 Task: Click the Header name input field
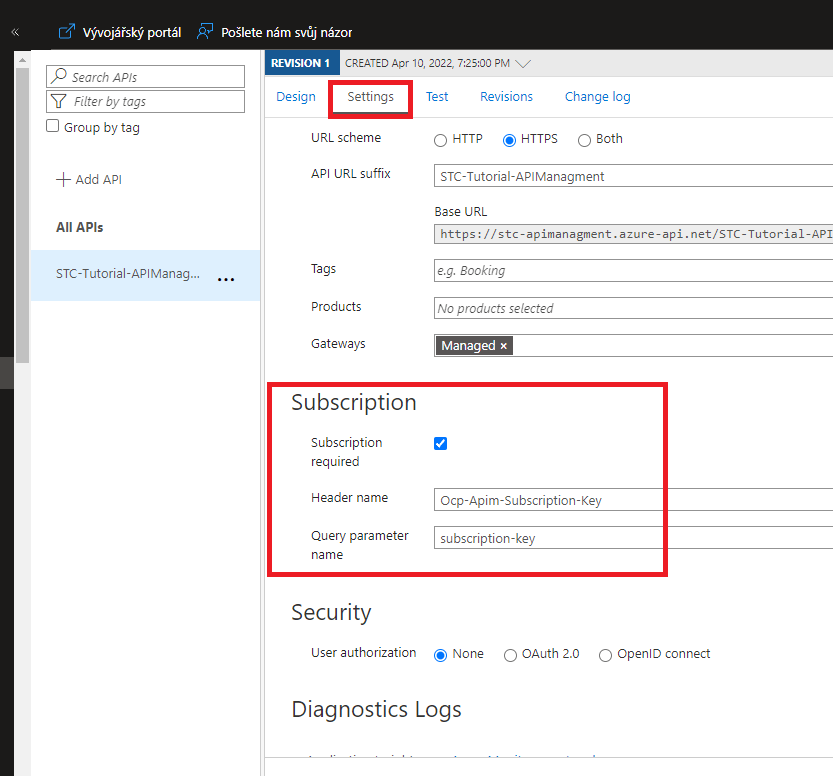coord(632,500)
